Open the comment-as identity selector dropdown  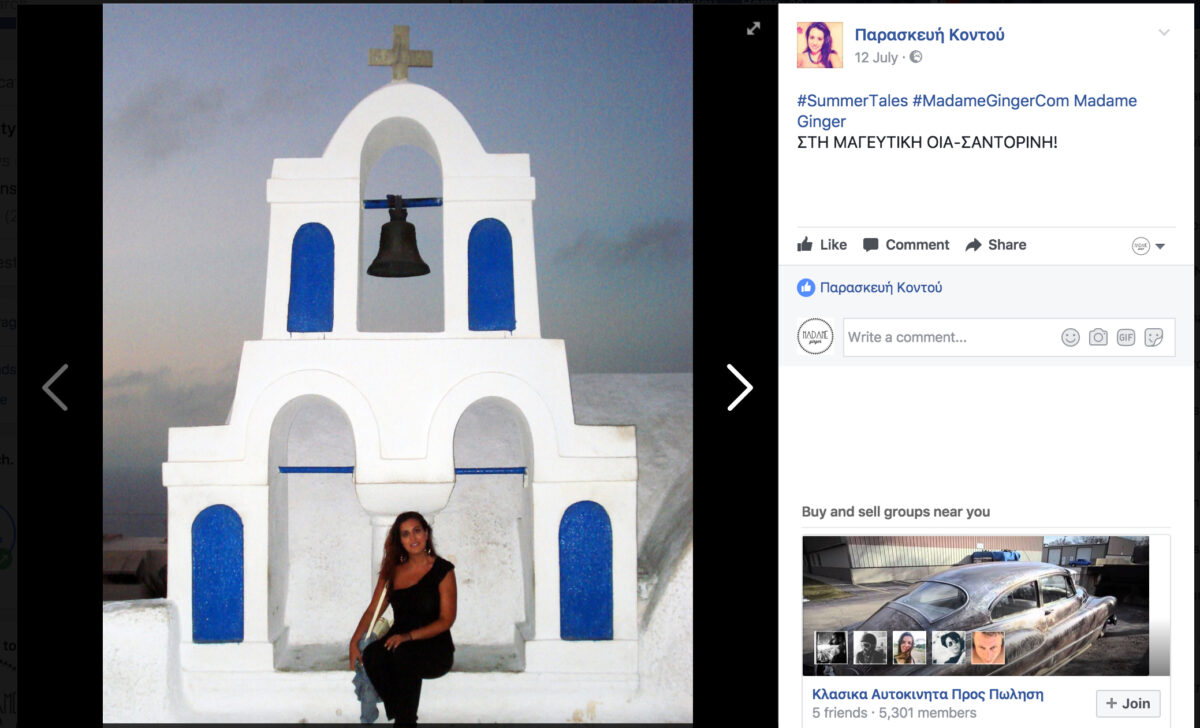click(x=1148, y=246)
